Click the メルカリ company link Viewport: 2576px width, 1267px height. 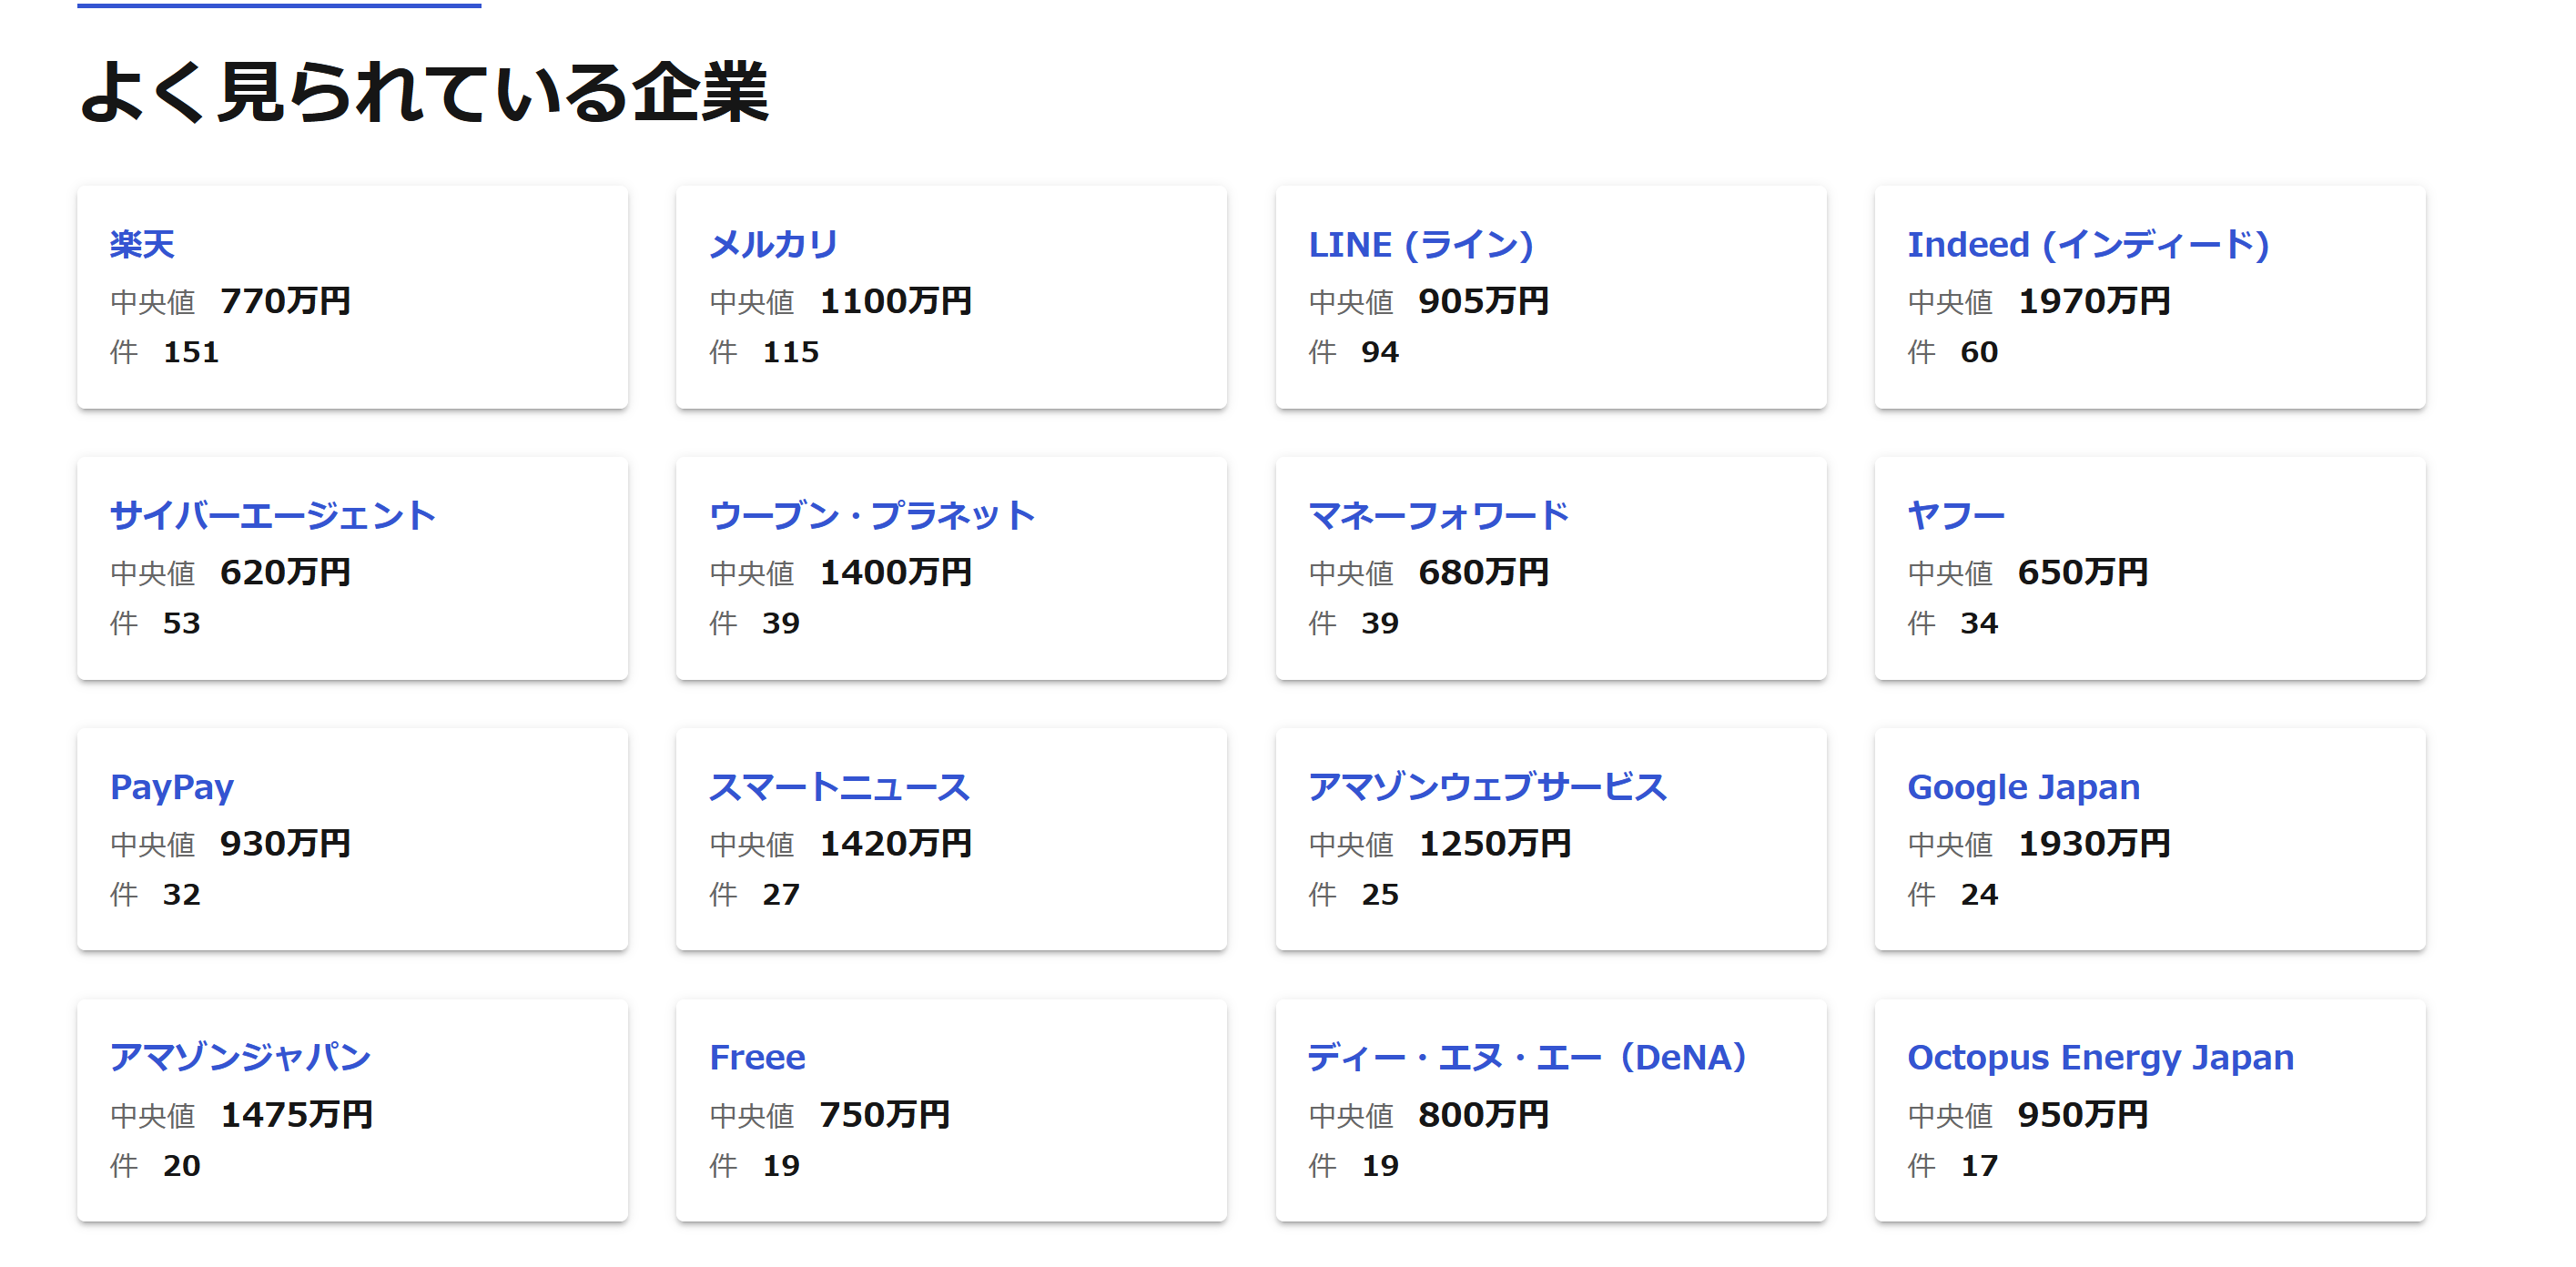(773, 245)
